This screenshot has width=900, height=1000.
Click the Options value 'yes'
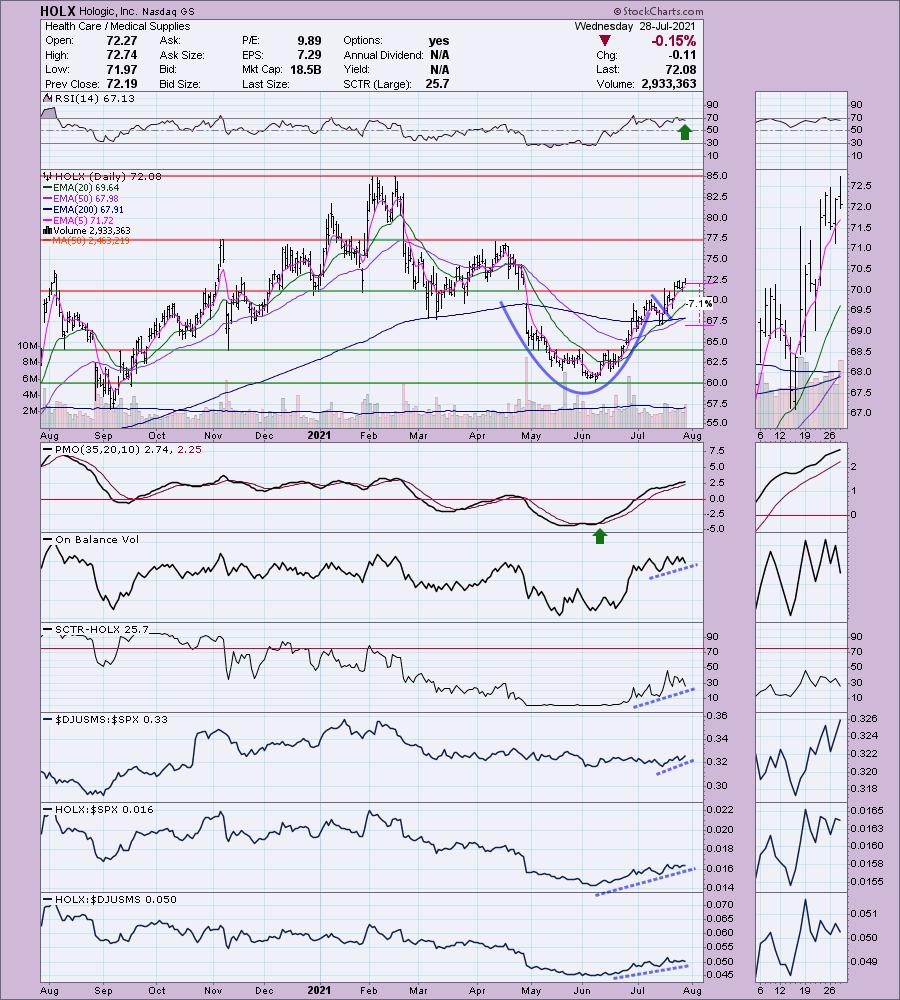pos(439,40)
